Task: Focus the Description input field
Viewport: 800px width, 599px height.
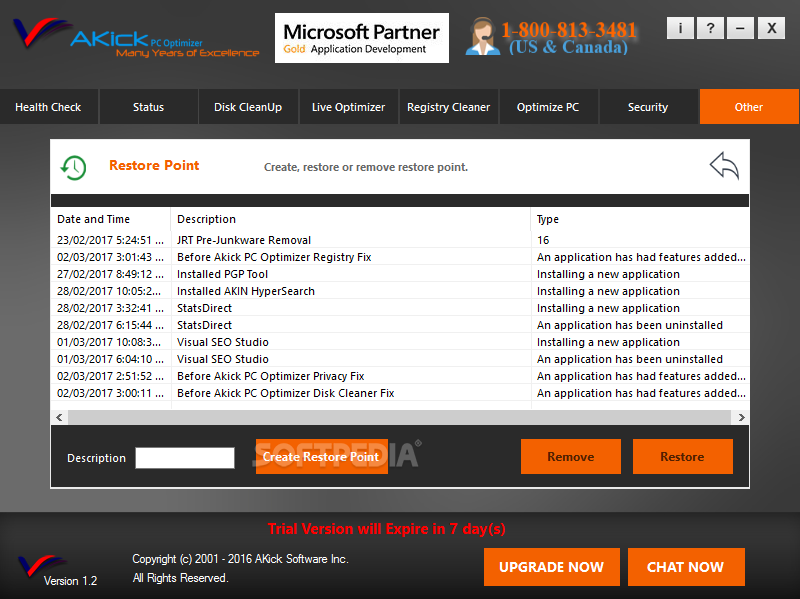Action: 185,458
